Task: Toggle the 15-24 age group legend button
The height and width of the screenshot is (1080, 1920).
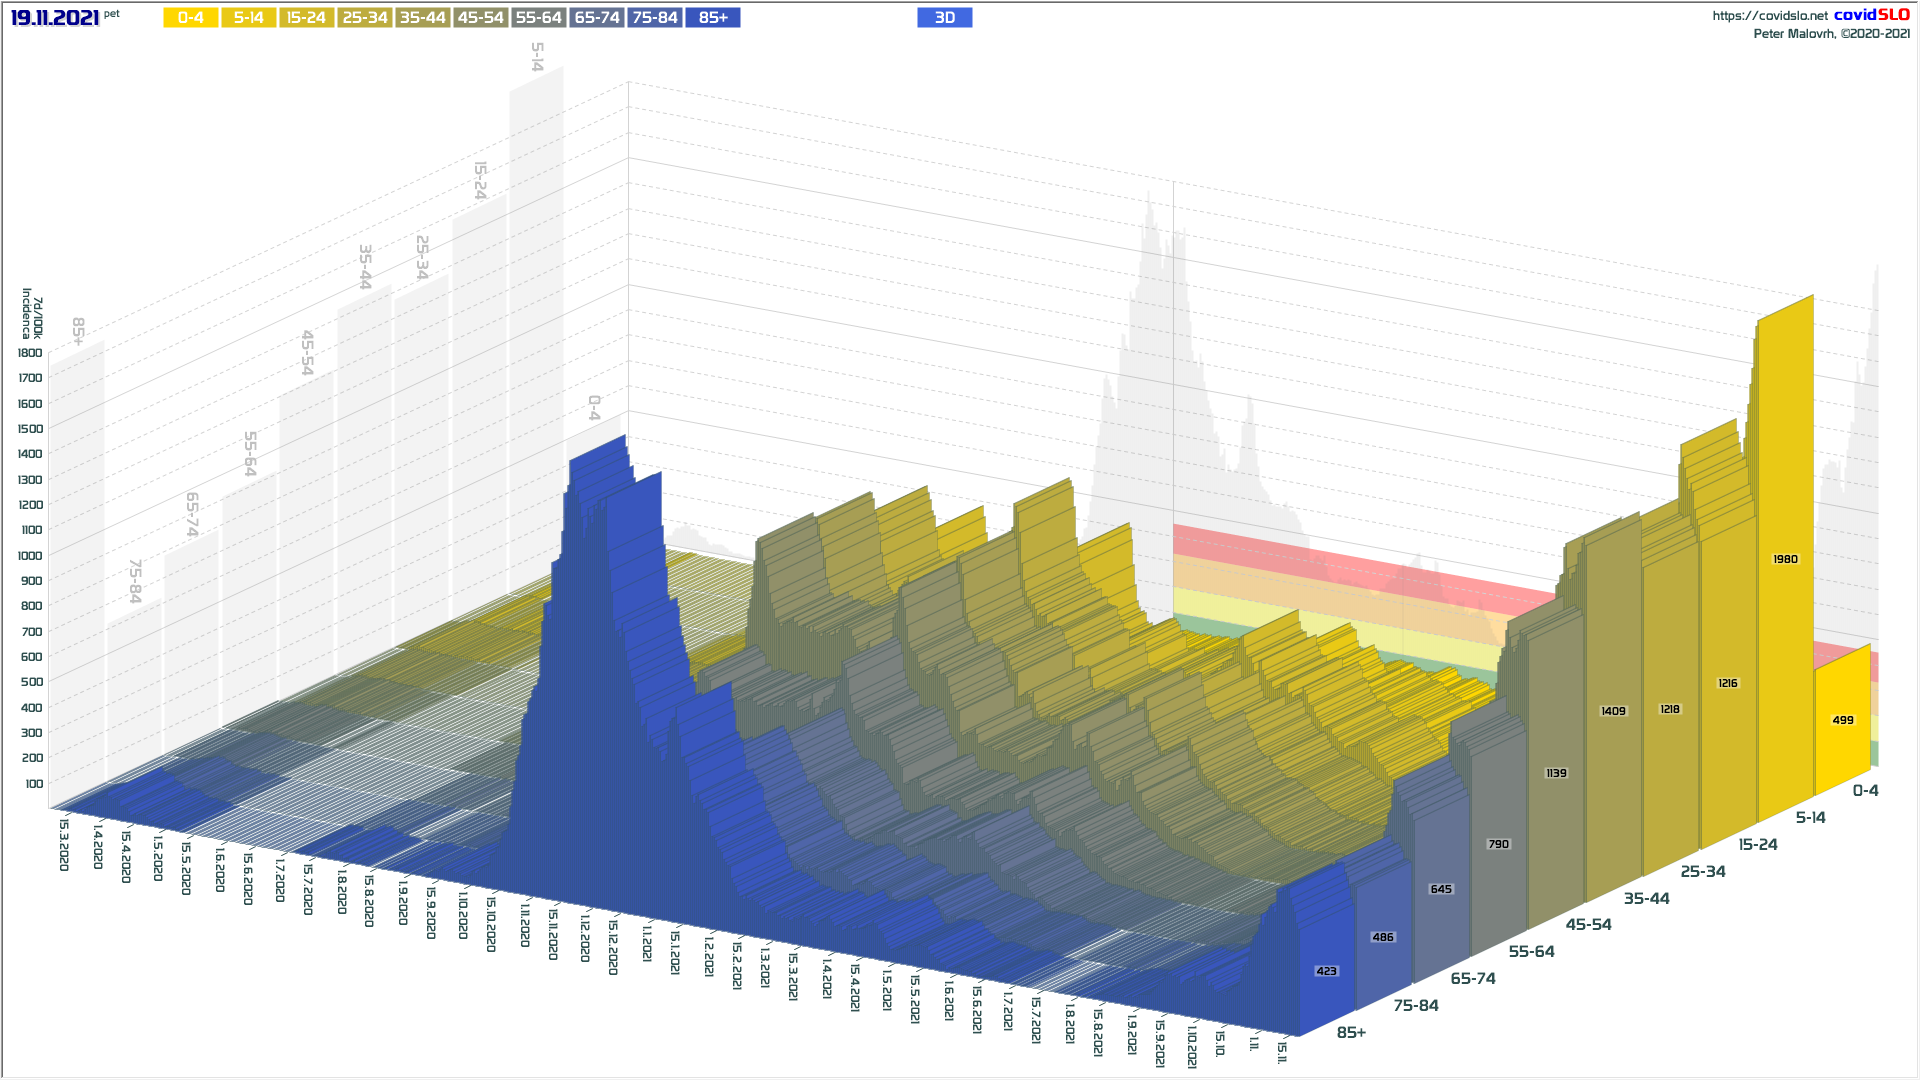Action: [306, 18]
